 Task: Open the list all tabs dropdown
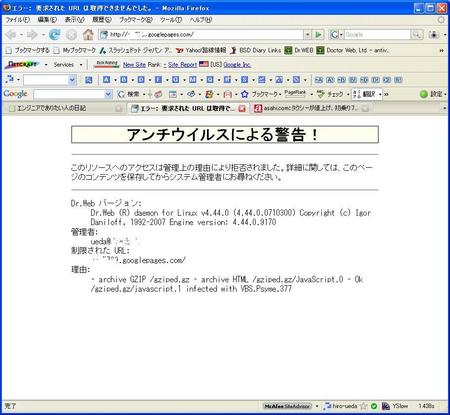[444, 108]
